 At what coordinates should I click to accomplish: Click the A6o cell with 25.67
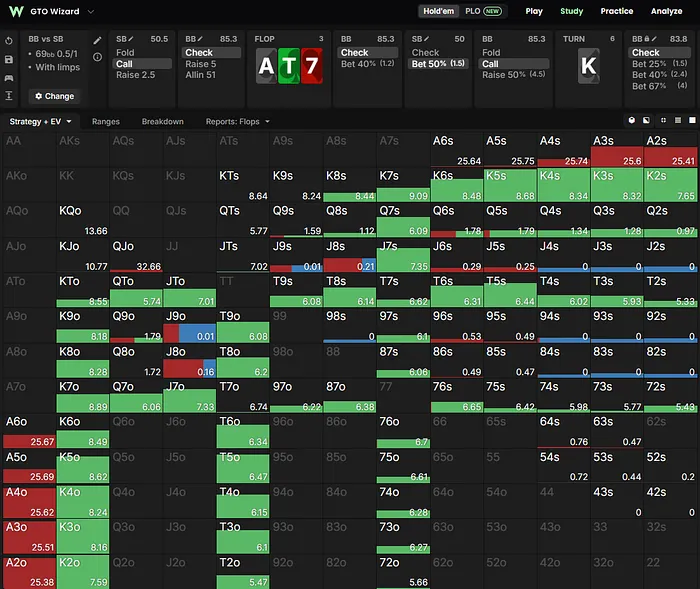coord(29,431)
